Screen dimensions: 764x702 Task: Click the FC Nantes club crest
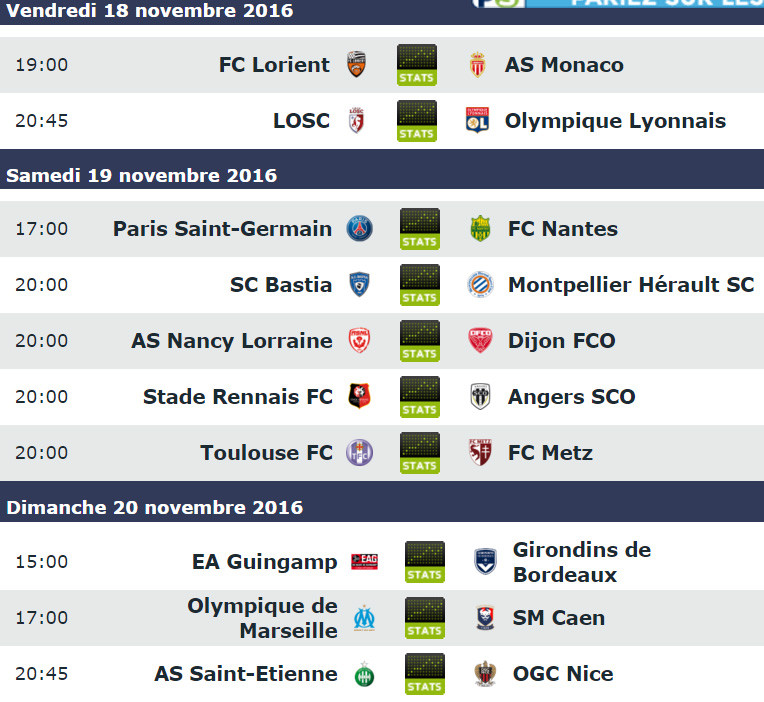pyautogui.click(x=480, y=228)
